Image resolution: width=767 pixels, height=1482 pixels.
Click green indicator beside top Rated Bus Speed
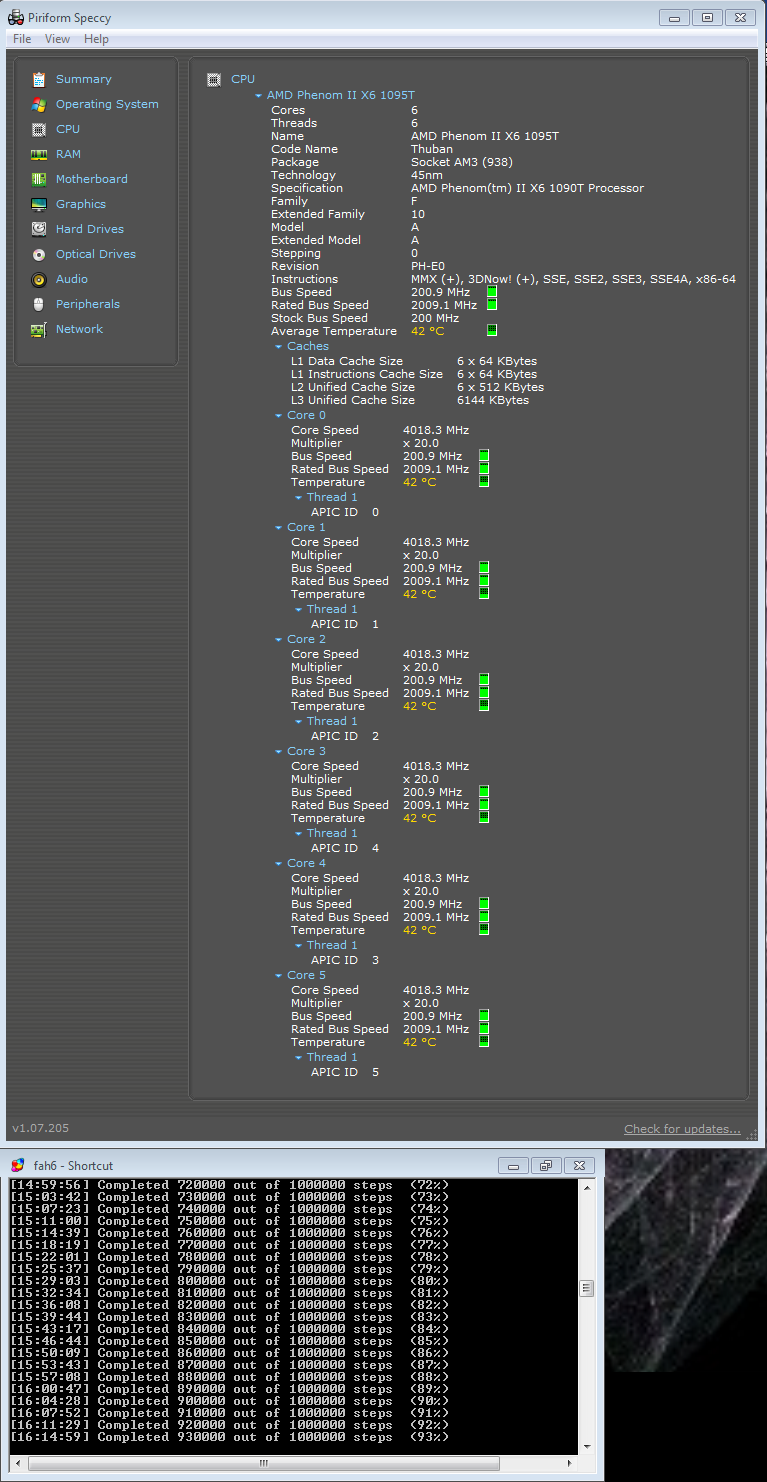(492, 305)
